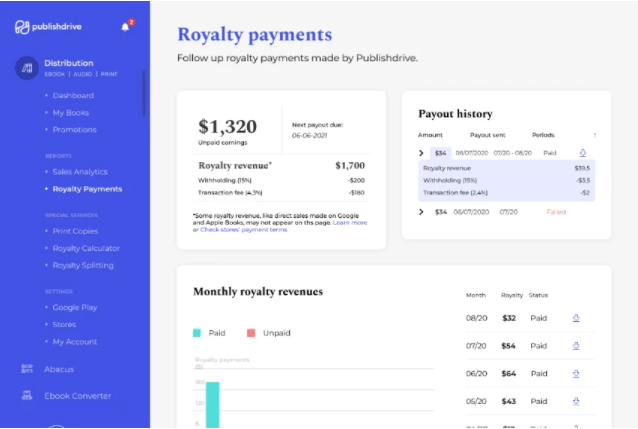Image resolution: width=638 pixels, height=429 pixels.
Task: Open the Dashboard menu item
Action: click(x=73, y=95)
